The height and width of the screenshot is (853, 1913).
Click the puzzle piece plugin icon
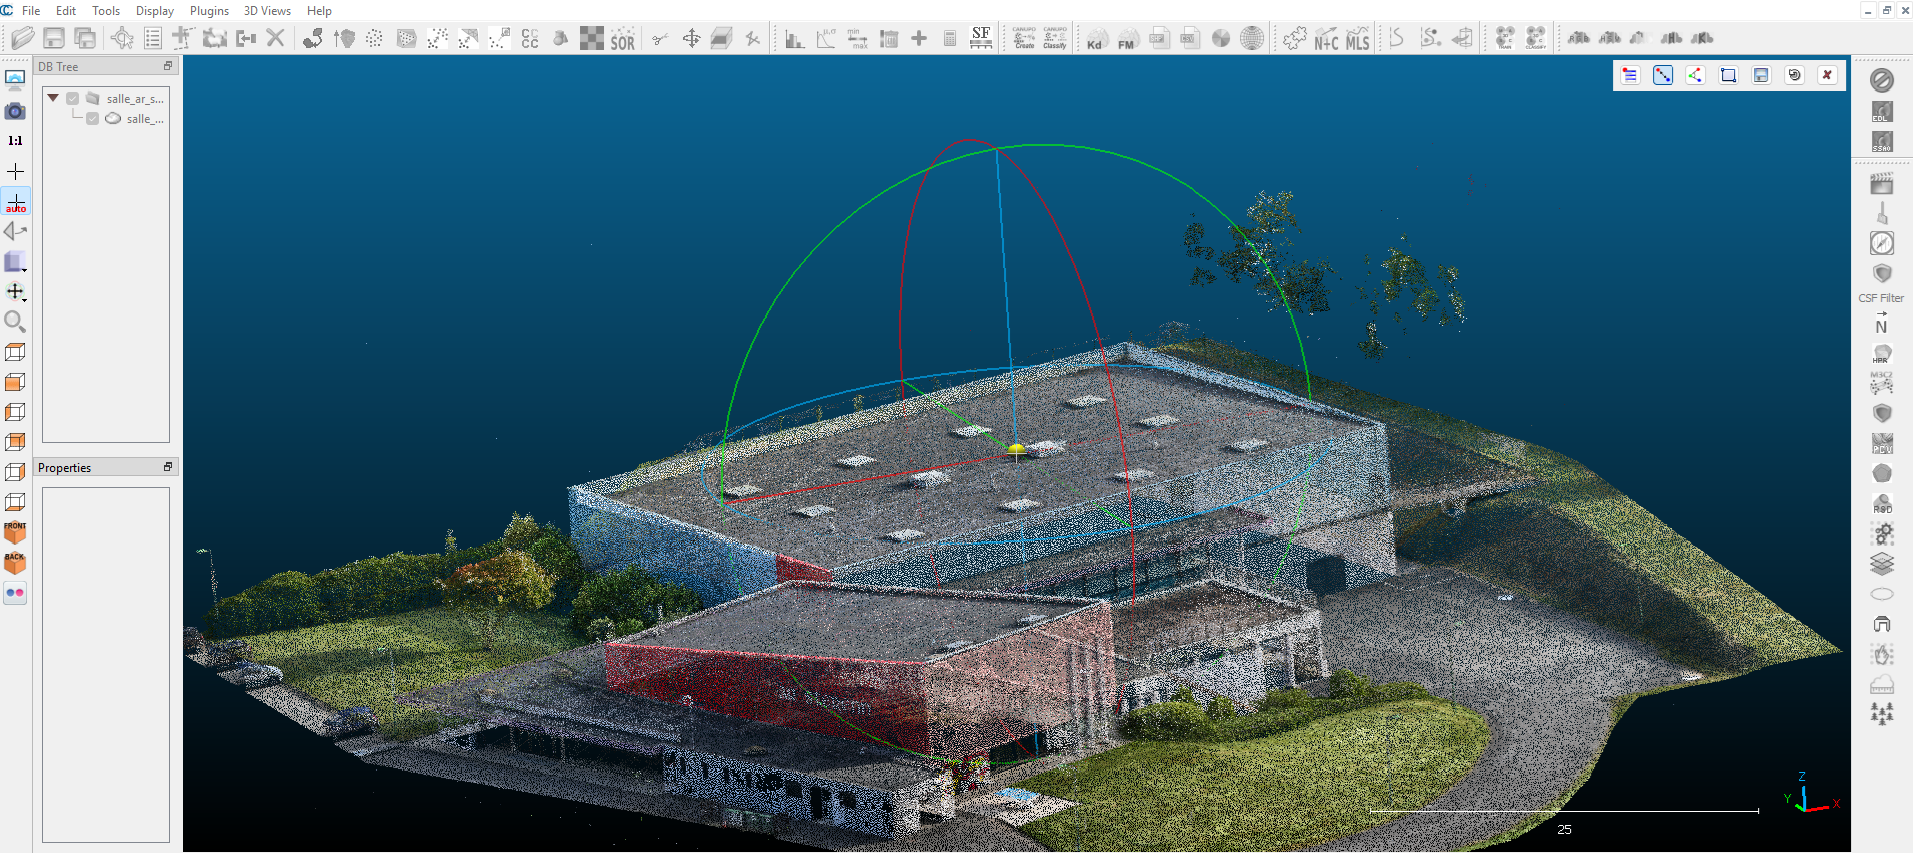pos(1295,38)
